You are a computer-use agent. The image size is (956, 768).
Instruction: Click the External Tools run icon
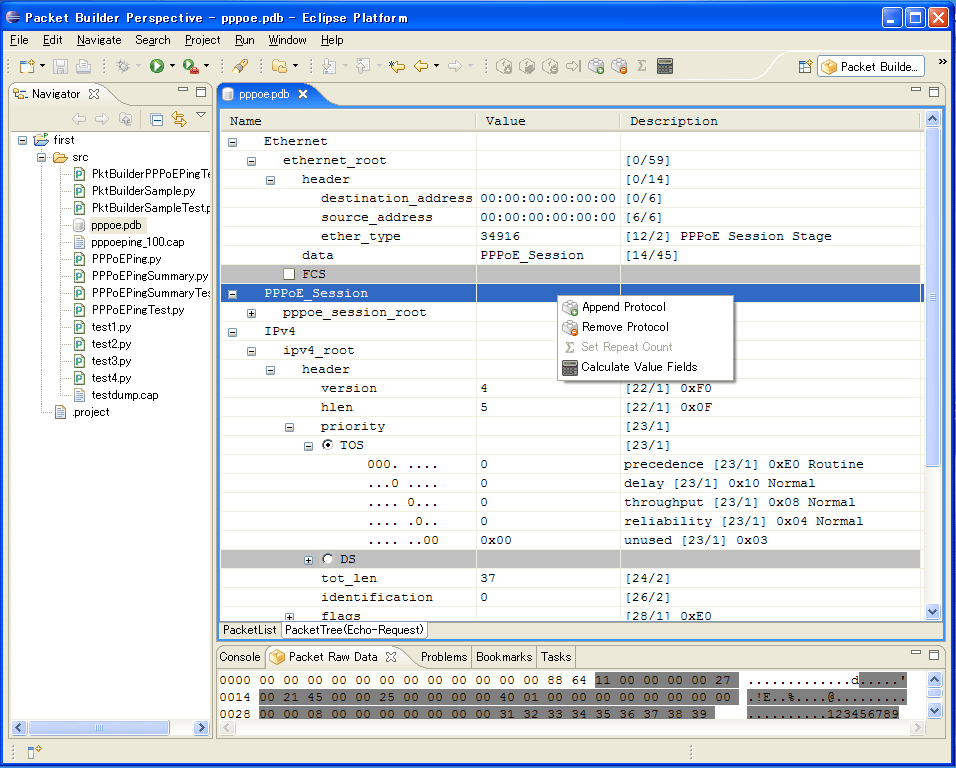tap(191, 66)
